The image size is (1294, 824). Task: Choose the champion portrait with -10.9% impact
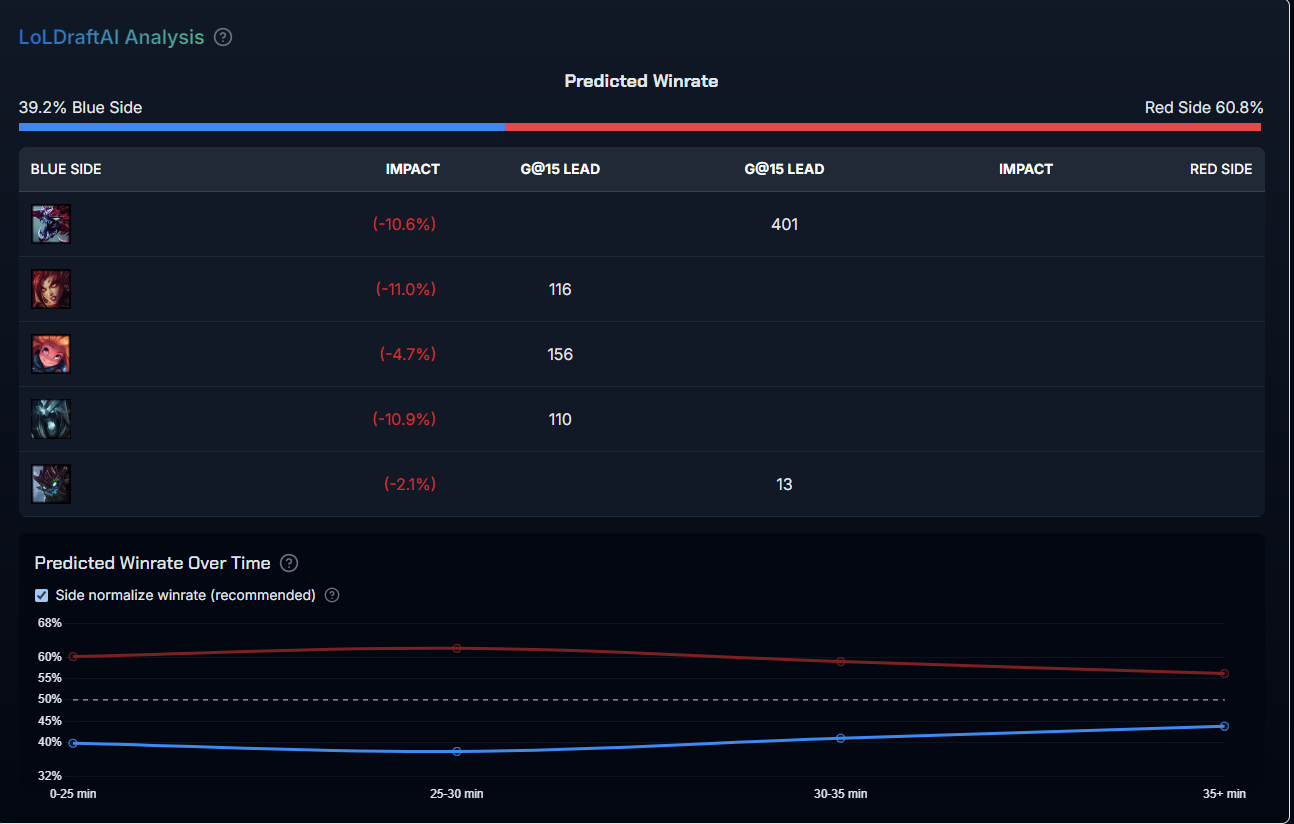51,419
